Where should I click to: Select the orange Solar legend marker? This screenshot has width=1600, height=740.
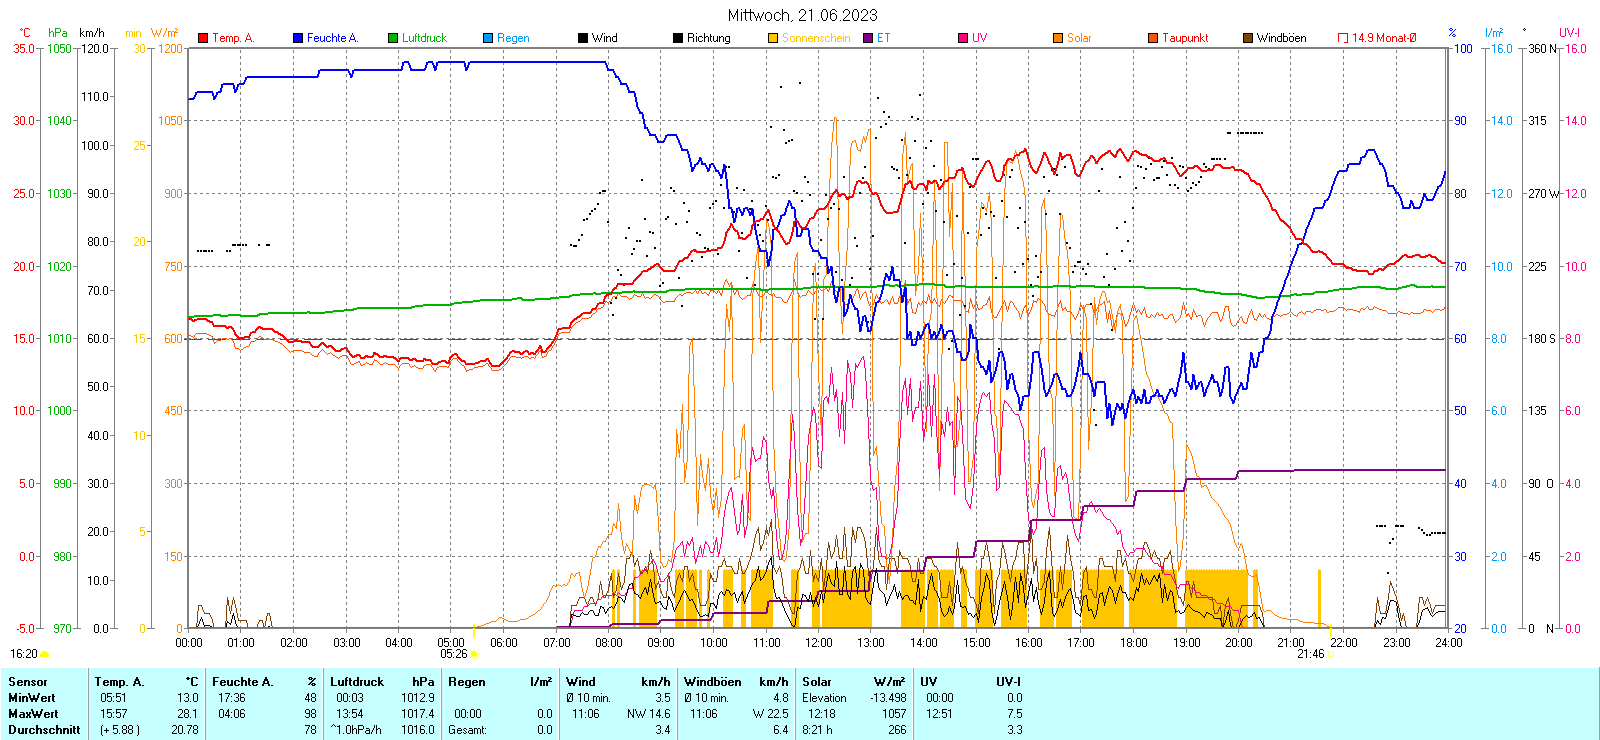coord(1058,38)
